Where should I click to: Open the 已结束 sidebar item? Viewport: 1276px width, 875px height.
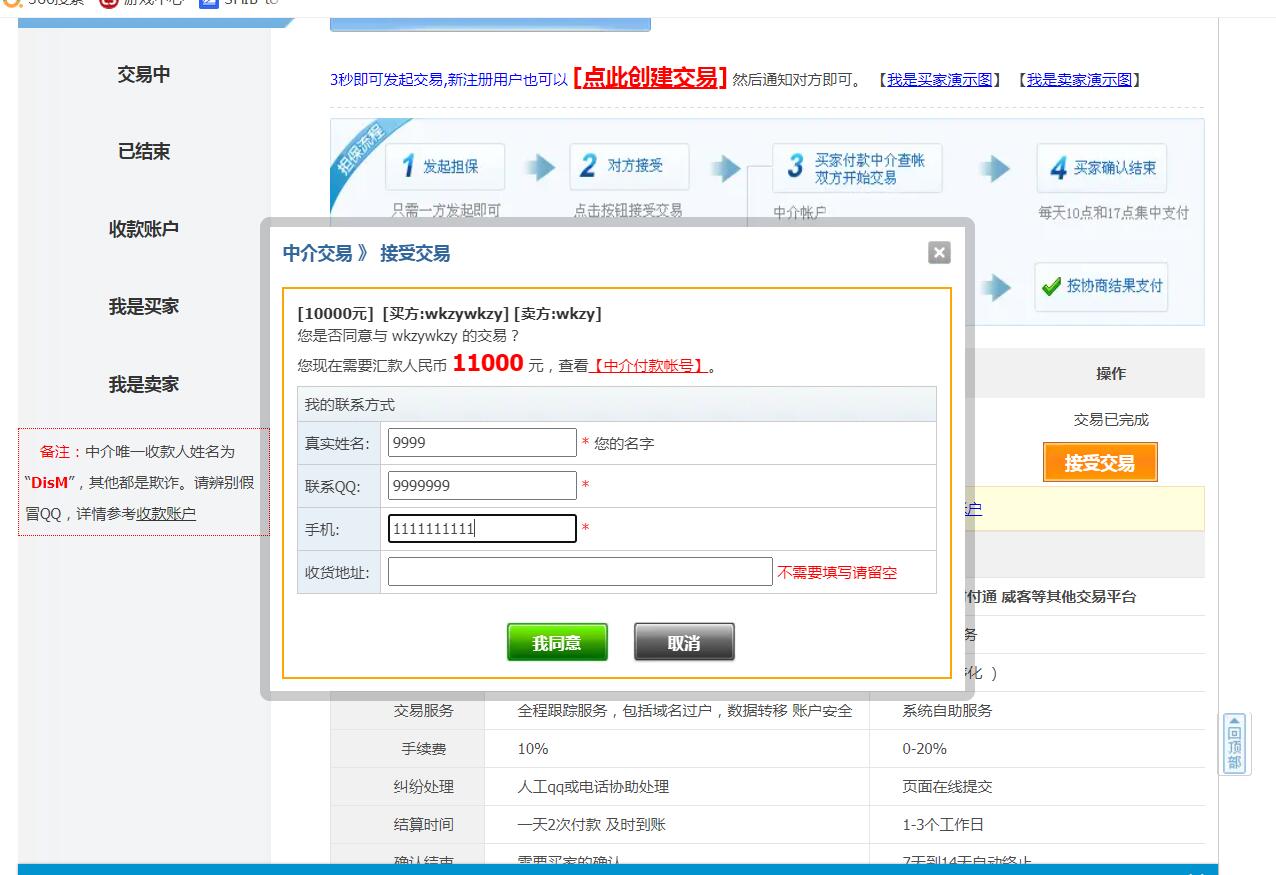click(x=144, y=152)
